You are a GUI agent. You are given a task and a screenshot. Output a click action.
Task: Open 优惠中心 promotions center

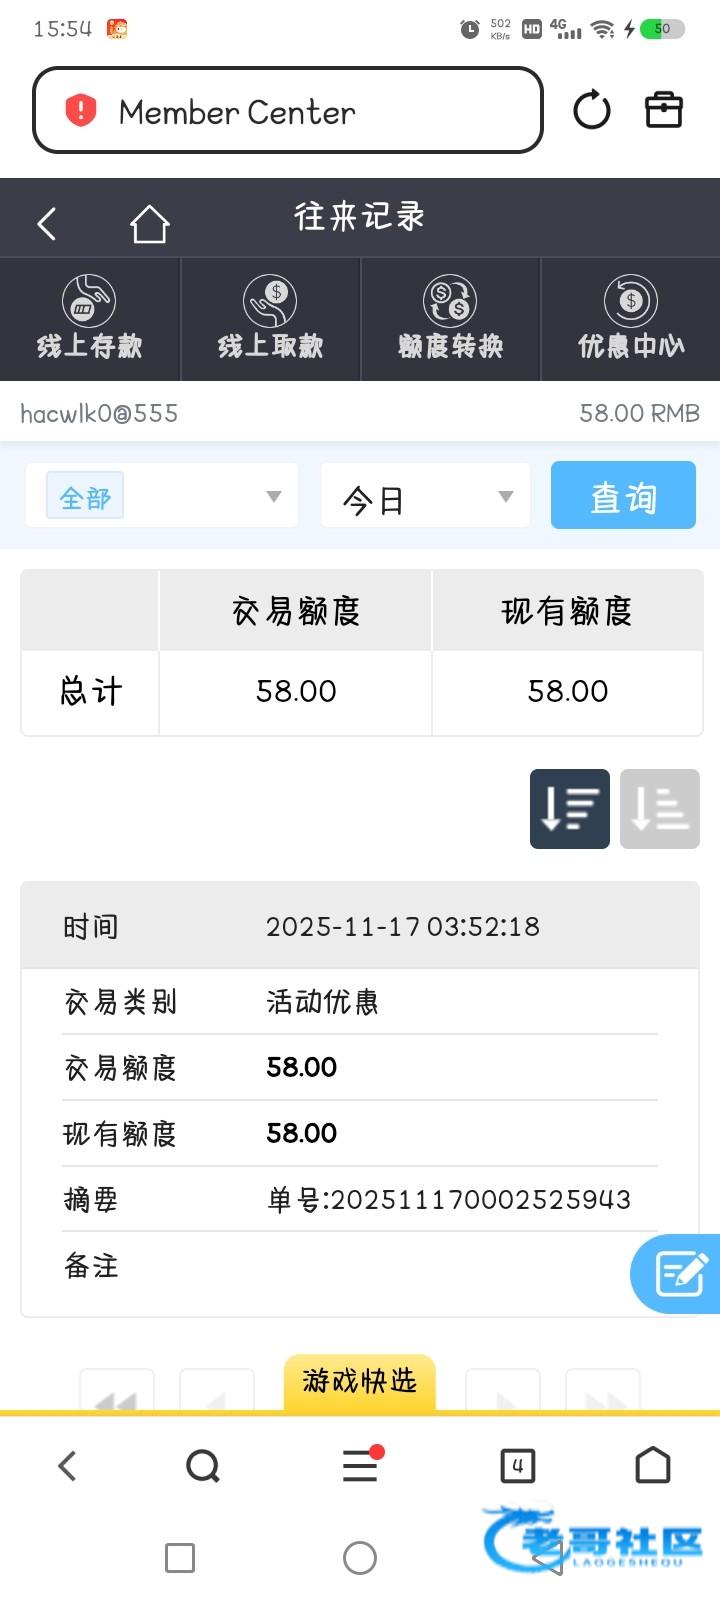click(630, 318)
